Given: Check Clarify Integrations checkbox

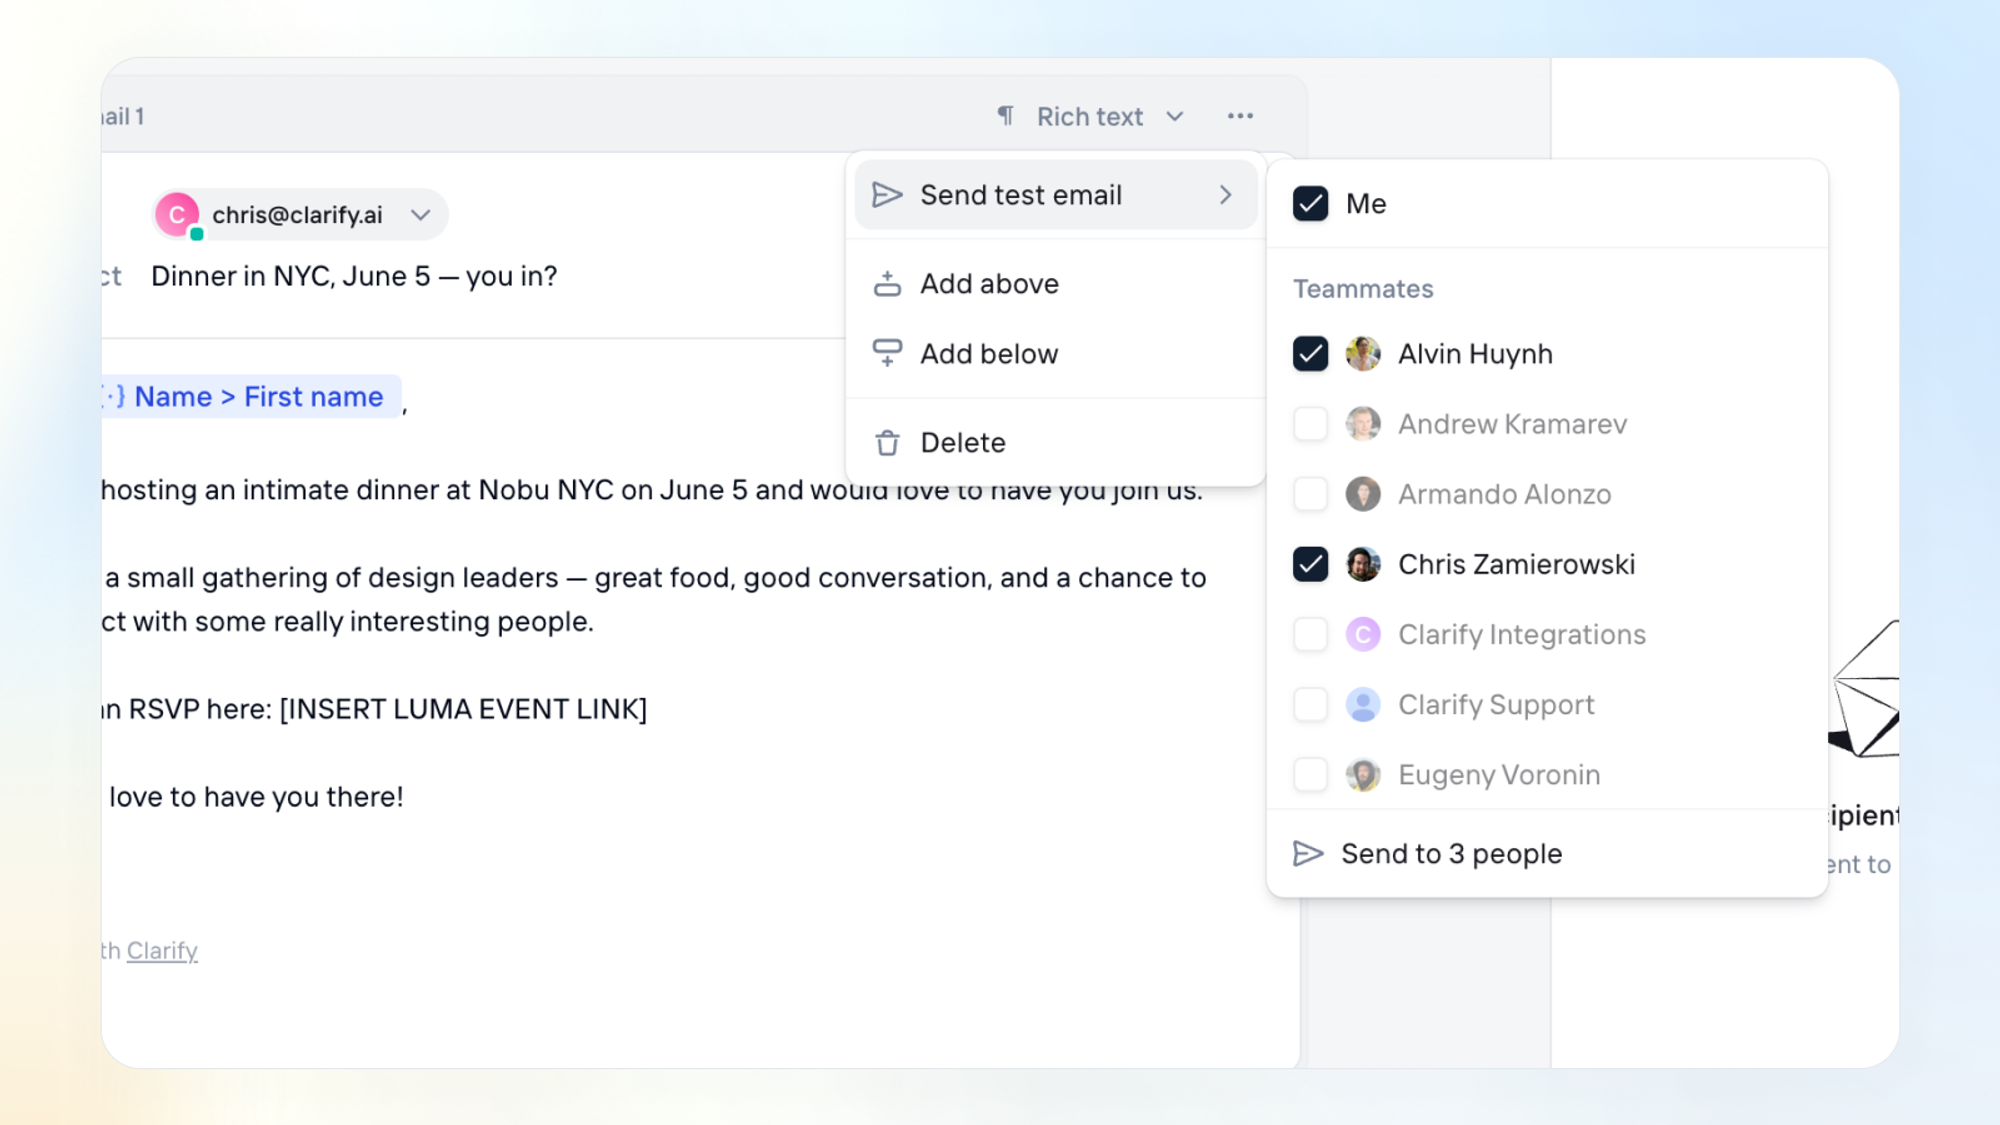Looking at the screenshot, I should tap(1310, 634).
